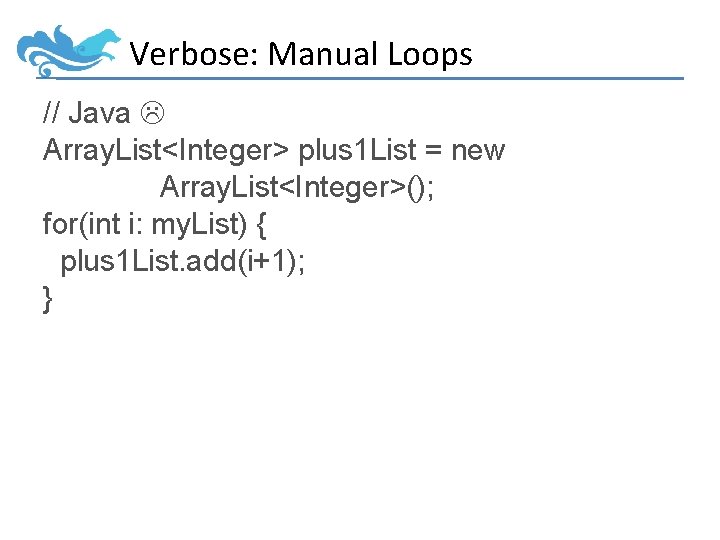Click the slide title "Verbose: Manual Loops"

301,54
